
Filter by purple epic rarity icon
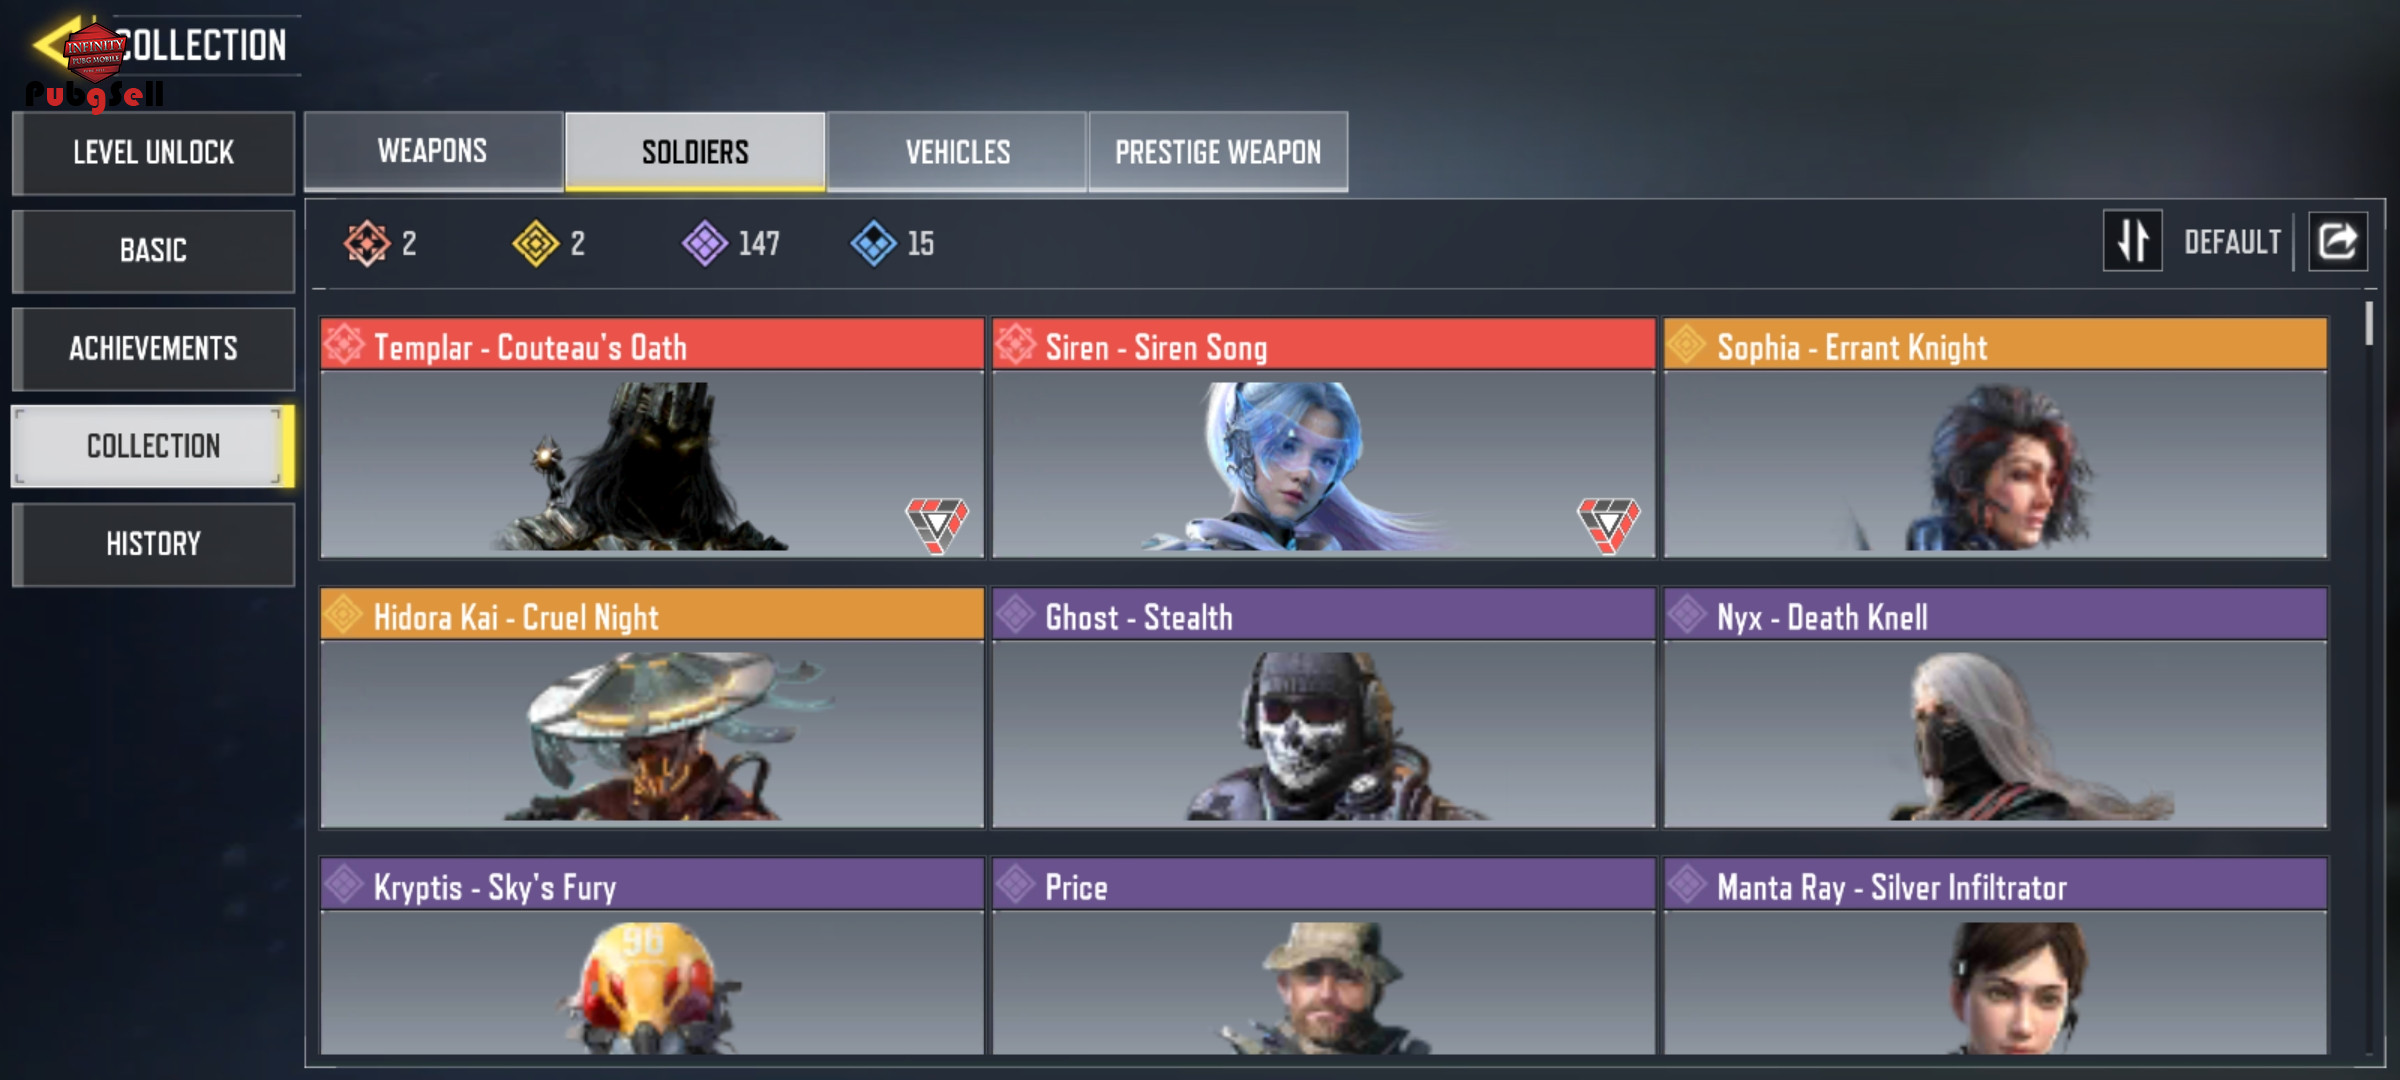(x=705, y=243)
